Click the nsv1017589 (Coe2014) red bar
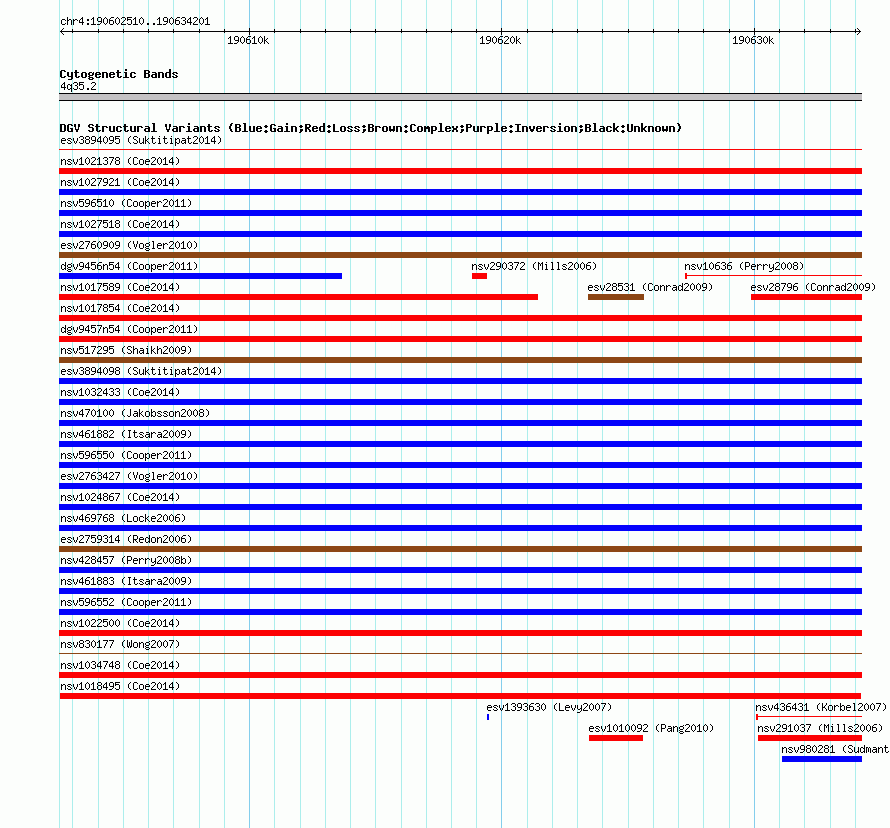 click(x=299, y=297)
